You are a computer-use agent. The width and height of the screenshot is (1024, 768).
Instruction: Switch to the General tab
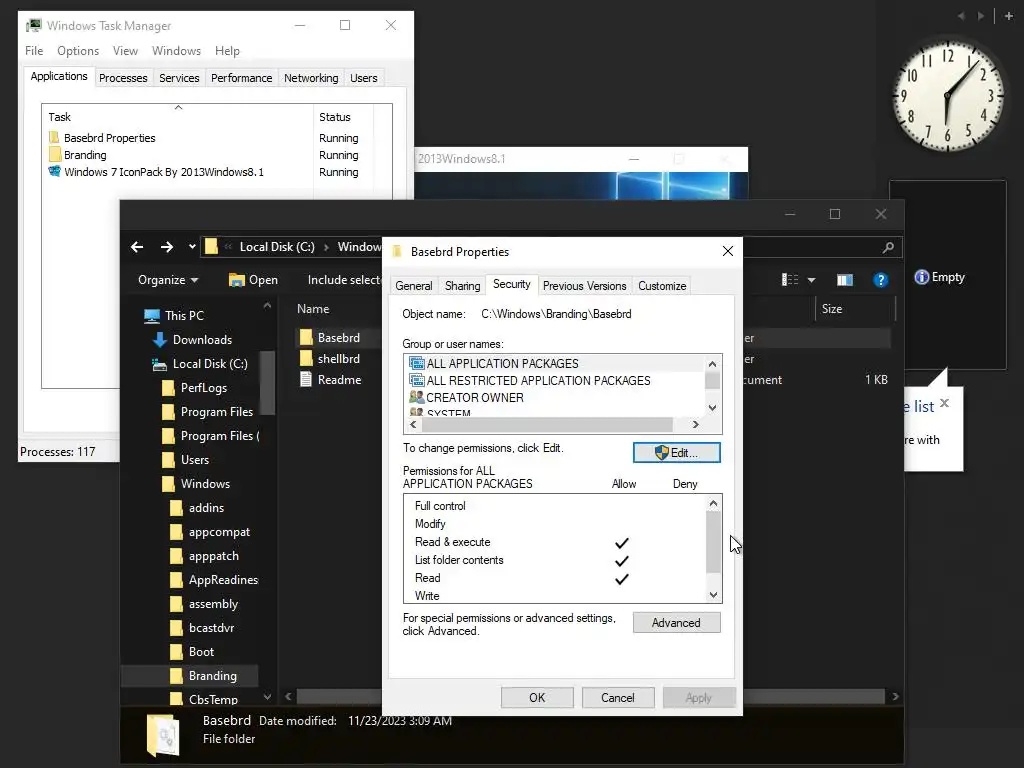(413, 286)
